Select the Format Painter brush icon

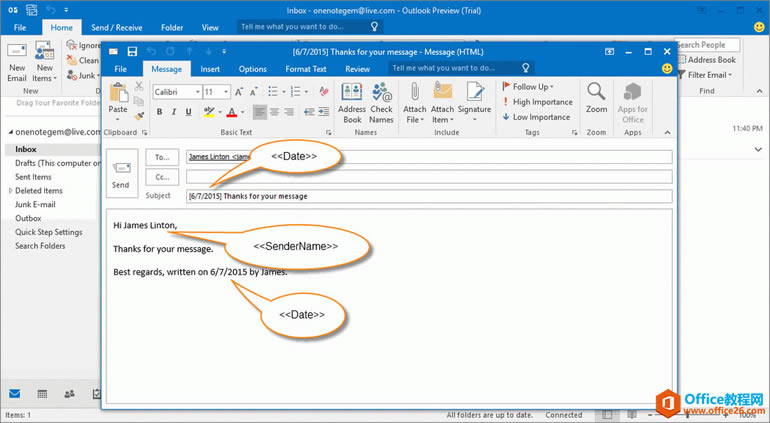point(139,116)
